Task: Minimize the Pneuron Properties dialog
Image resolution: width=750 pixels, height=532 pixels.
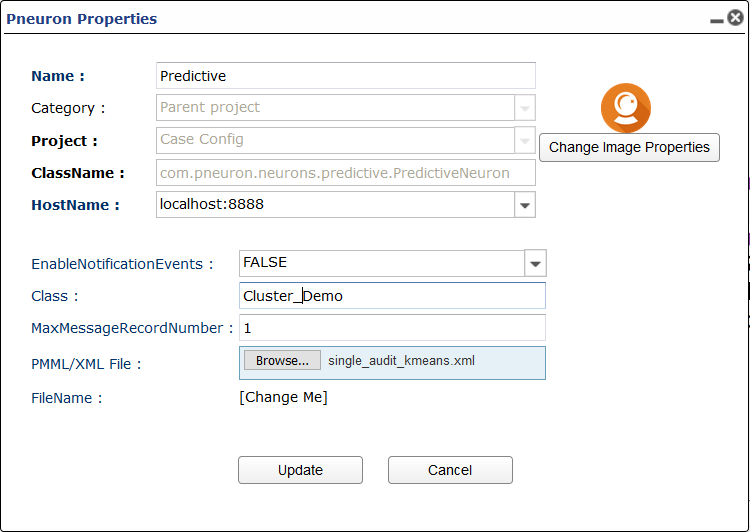Action: [717, 21]
